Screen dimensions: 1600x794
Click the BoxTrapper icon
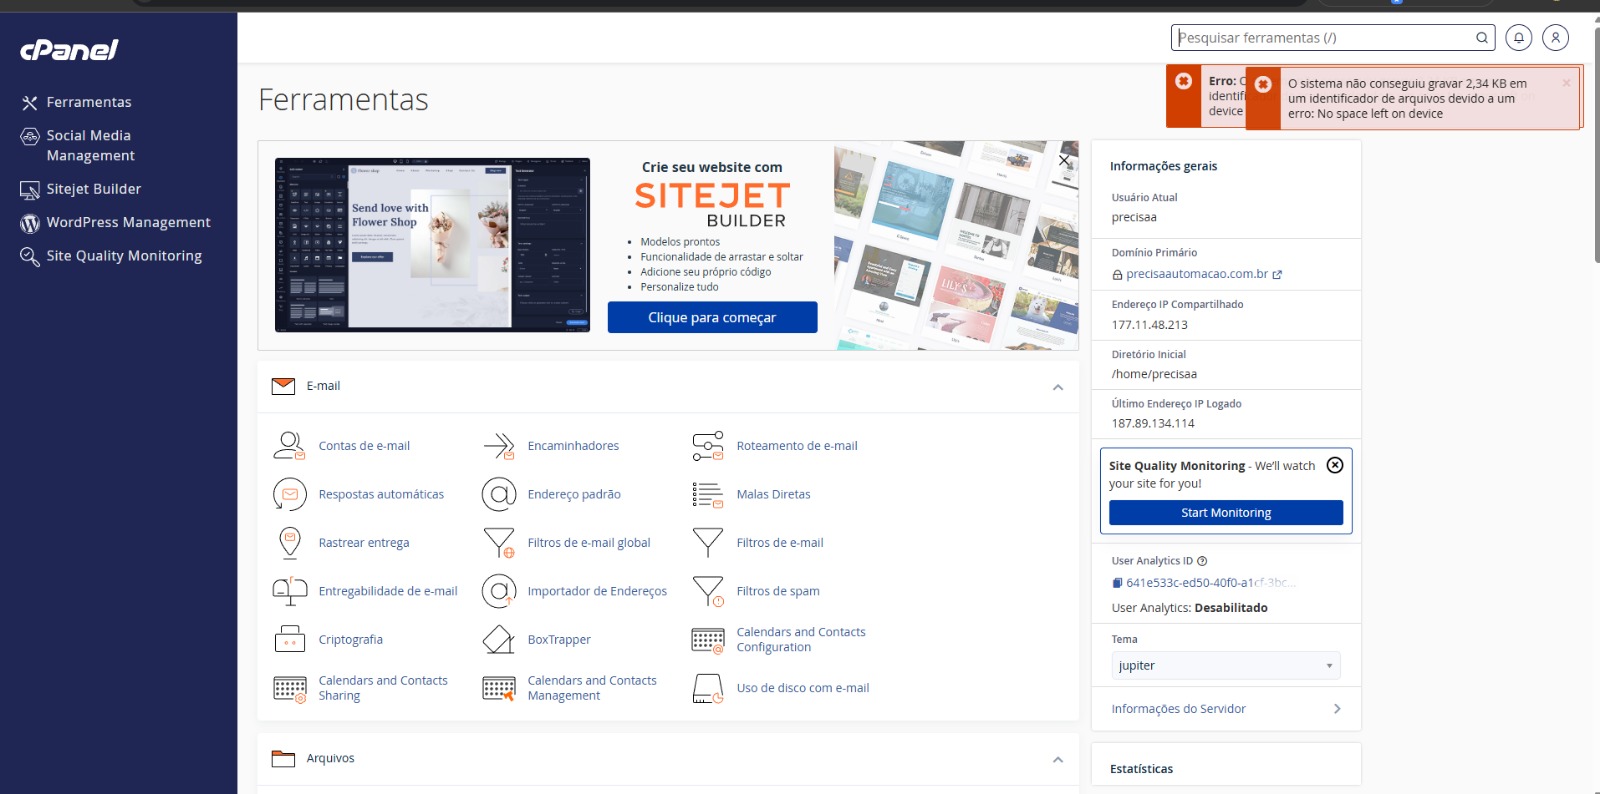[498, 640]
